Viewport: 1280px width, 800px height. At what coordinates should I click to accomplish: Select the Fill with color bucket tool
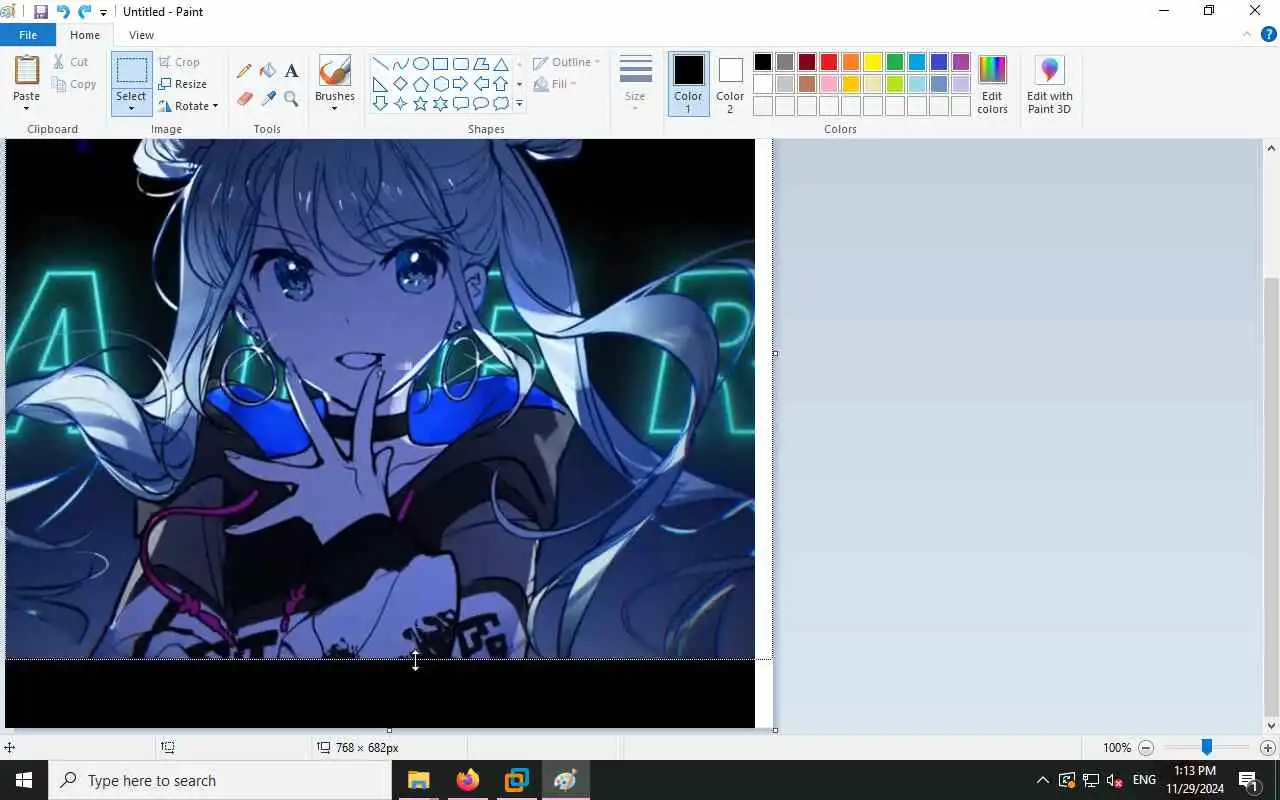268,71
